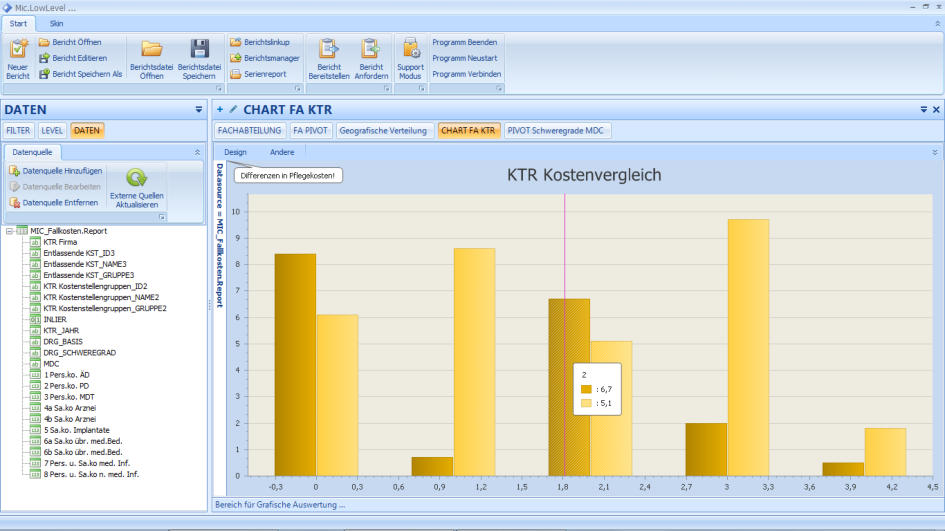This screenshot has width=945, height=531.
Task: Open the DATEN panel header dropdown arrow
Action: coord(198,109)
